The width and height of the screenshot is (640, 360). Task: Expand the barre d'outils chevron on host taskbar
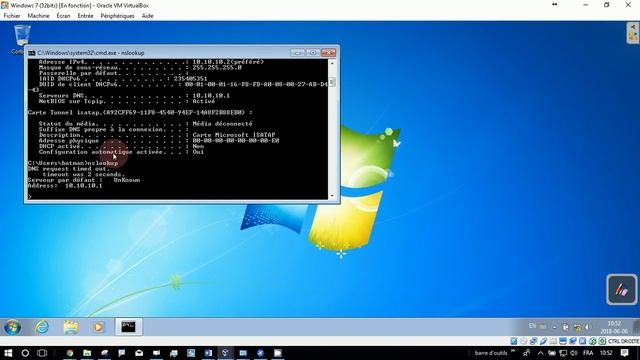pos(513,351)
